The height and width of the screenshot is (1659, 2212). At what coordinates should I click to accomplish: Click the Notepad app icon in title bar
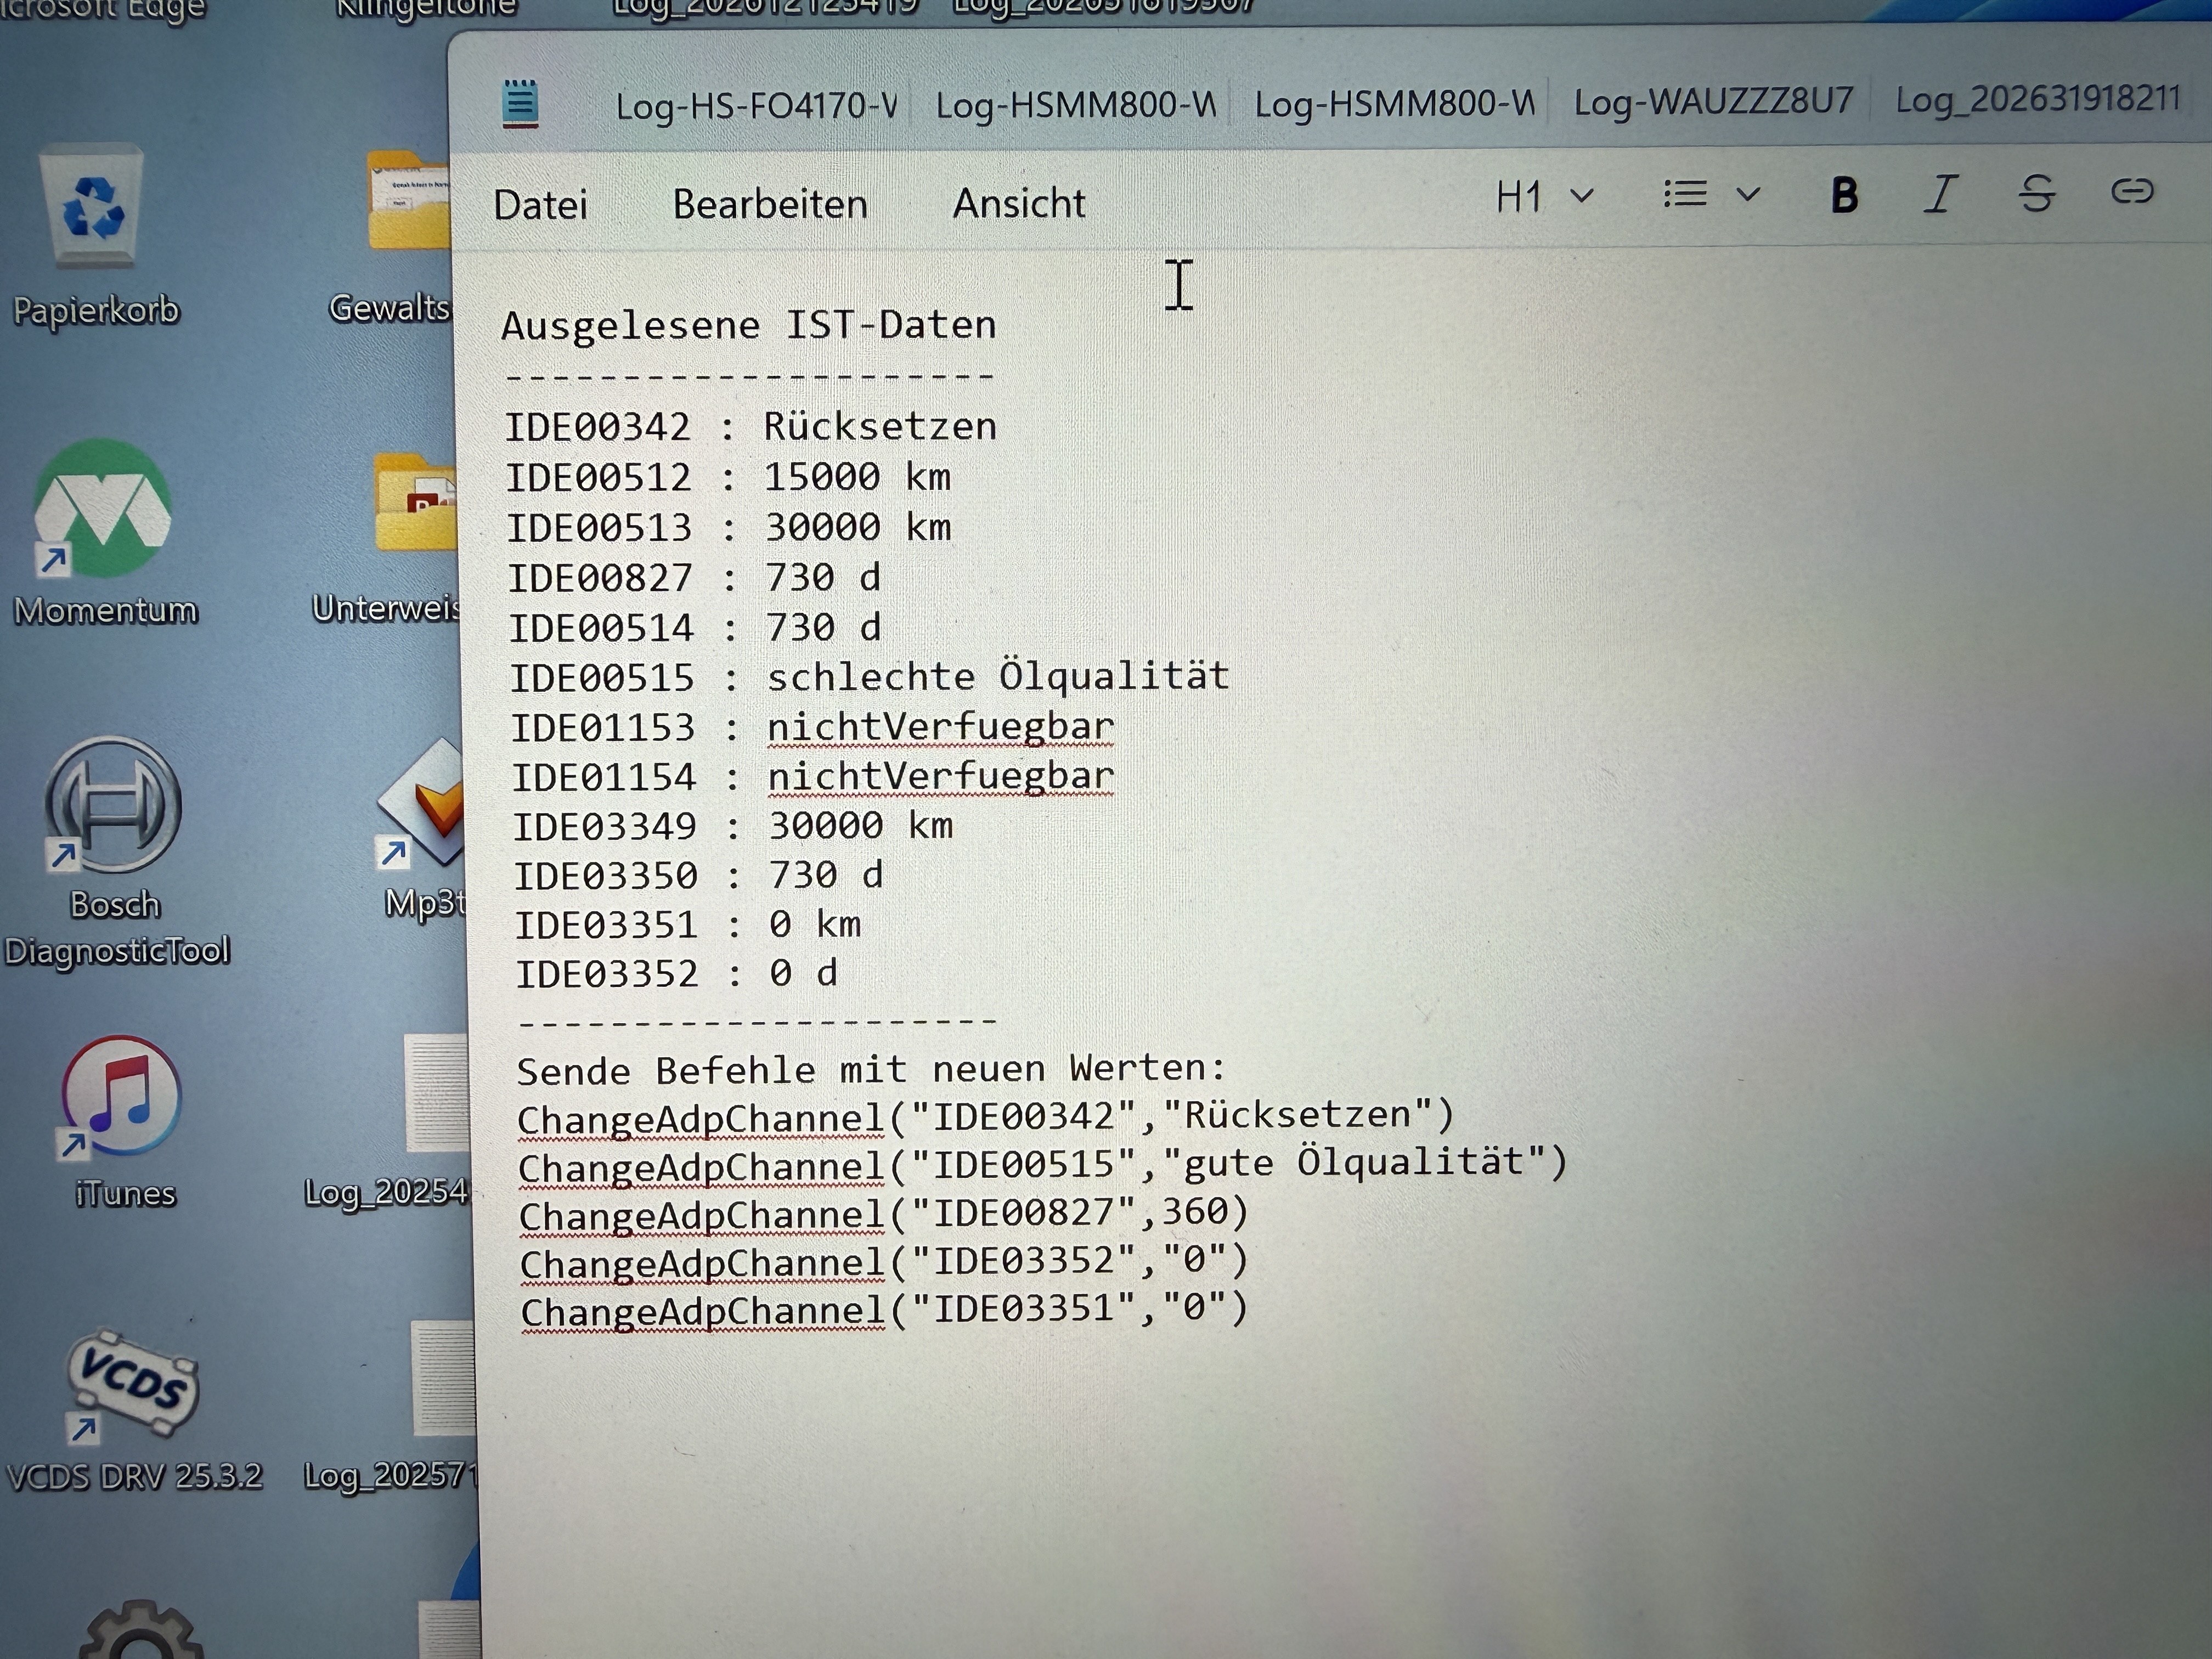coord(520,103)
